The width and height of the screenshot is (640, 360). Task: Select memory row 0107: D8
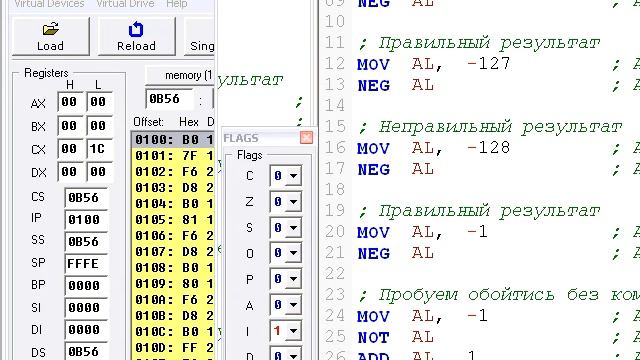click(x=173, y=252)
